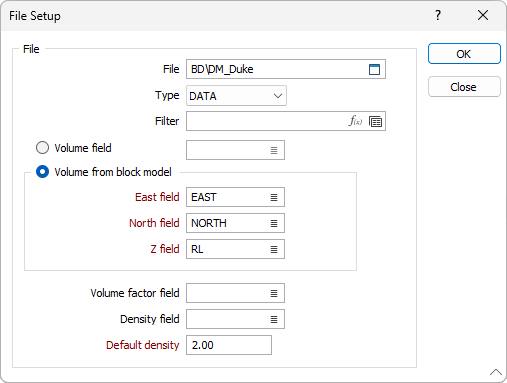Open field list icon for East field
This screenshot has width=507, height=383.
[x=274, y=197]
